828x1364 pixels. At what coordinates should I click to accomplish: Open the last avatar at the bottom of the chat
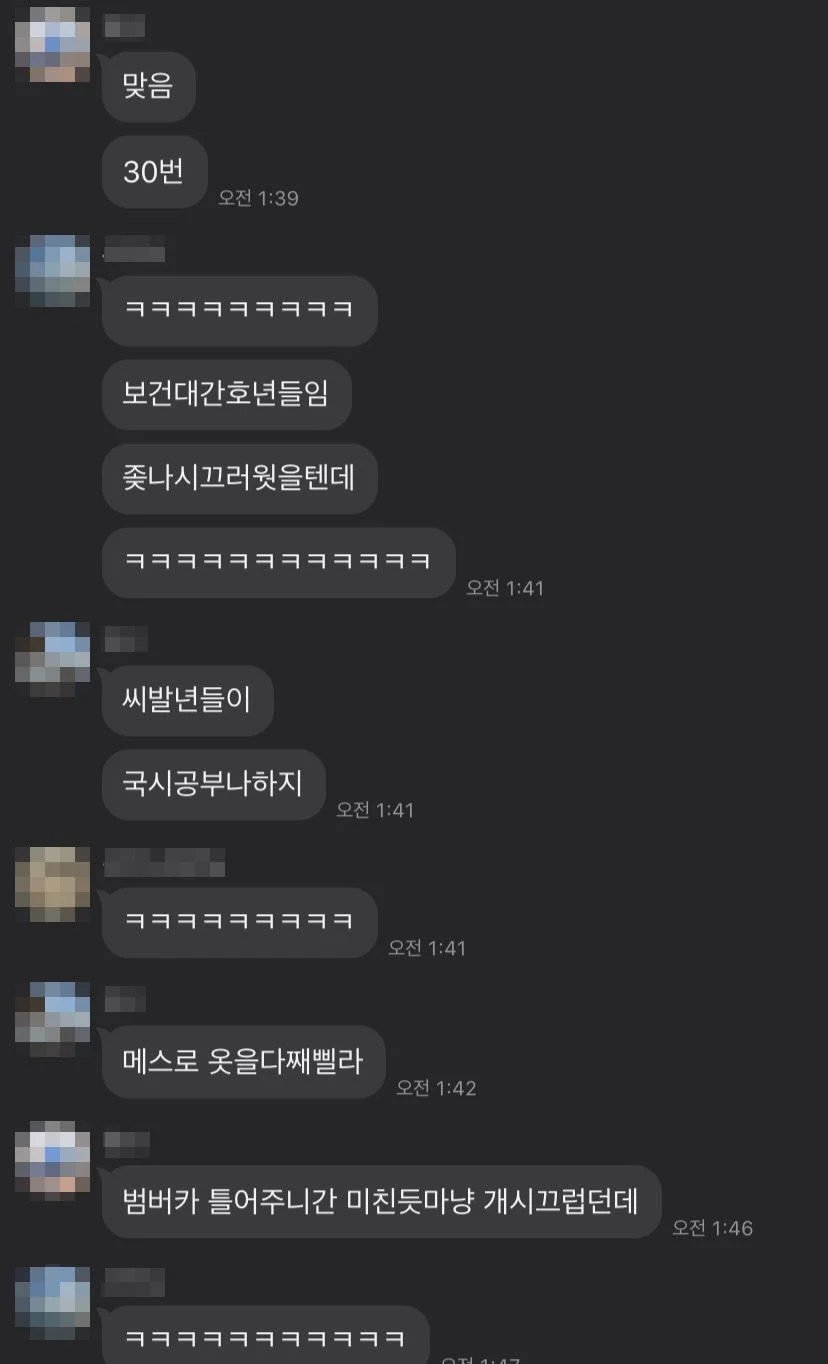(x=53, y=1303)
